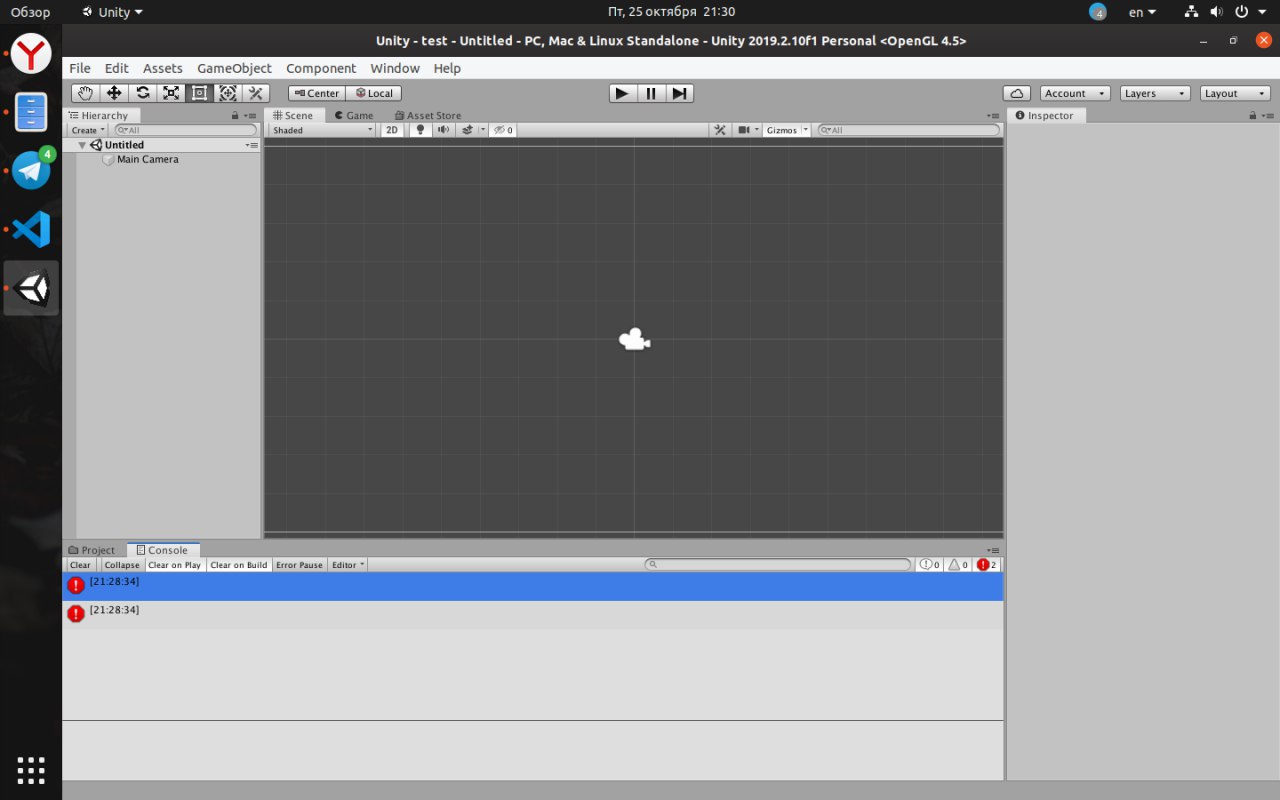Toggle the Gizmos button

782,130
